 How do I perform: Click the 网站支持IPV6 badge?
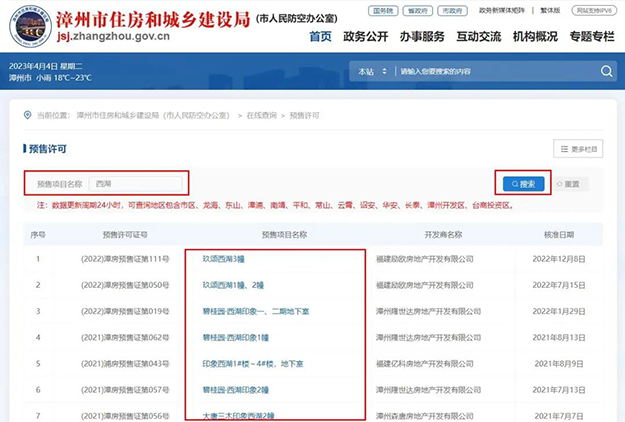coord(594,11)
